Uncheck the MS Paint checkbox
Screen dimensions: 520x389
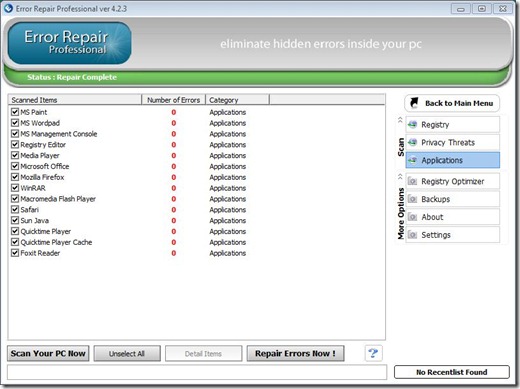click(x=15, y=112)
